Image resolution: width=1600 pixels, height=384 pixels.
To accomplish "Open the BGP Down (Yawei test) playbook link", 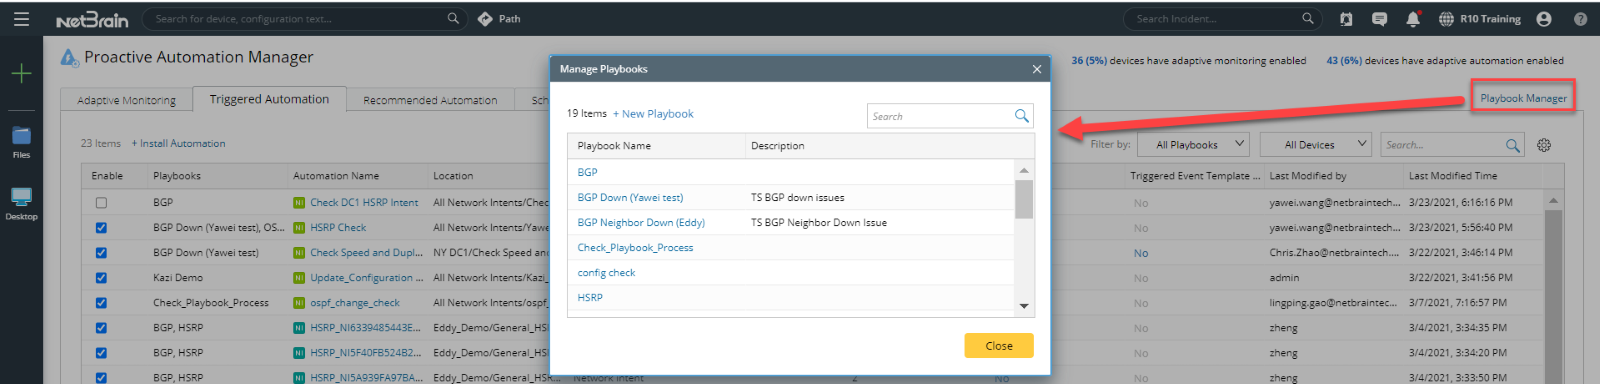I will pos(630,197).
